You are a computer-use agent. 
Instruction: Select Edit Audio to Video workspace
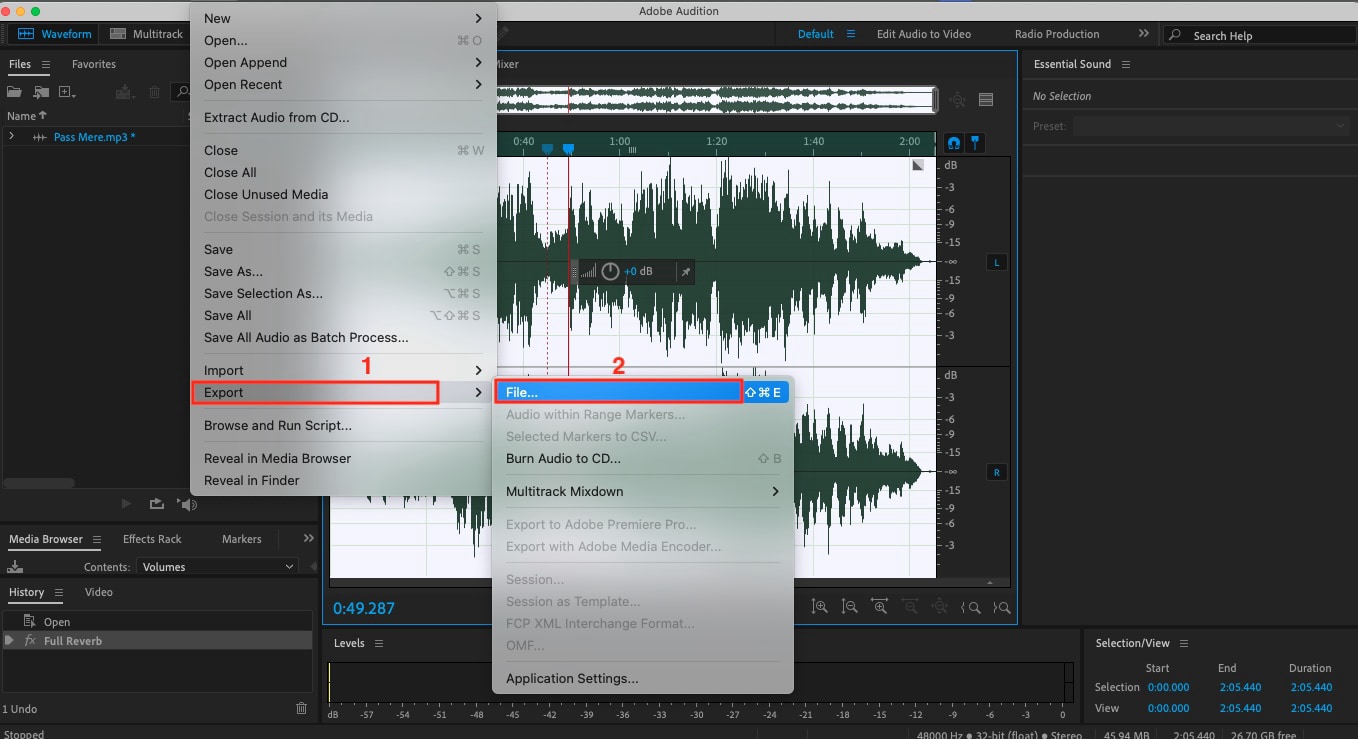point(924,34)
